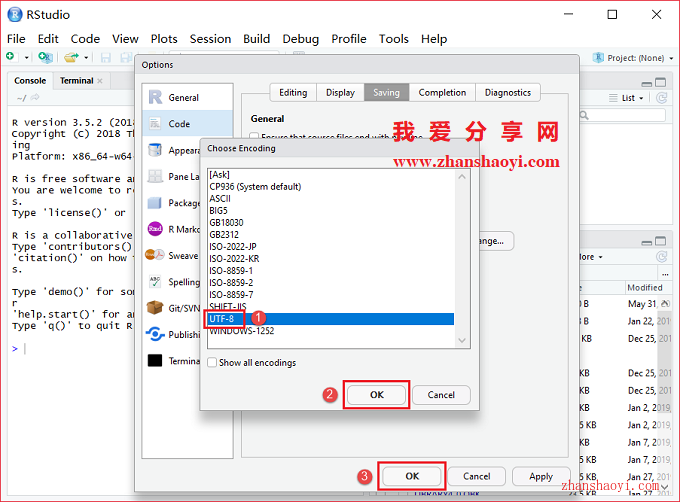
Task: Select the Pane Layout options category
Action: tap(173, 176)
